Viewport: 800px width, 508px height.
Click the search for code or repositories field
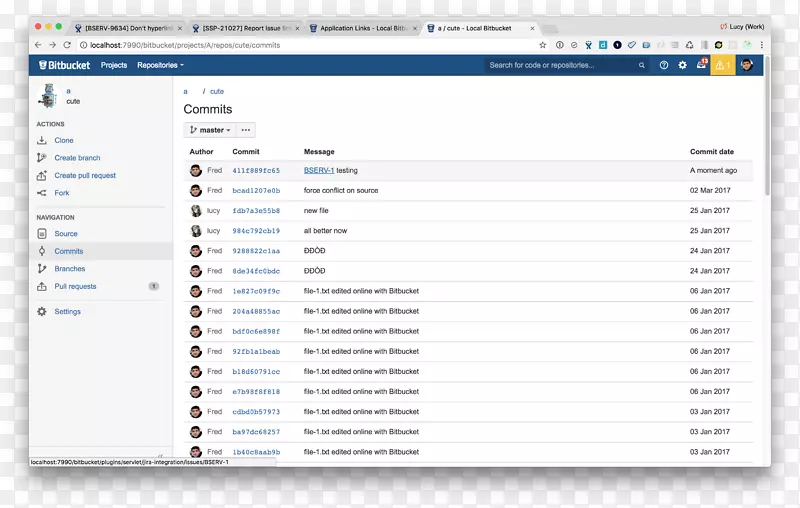coord(560,65)
